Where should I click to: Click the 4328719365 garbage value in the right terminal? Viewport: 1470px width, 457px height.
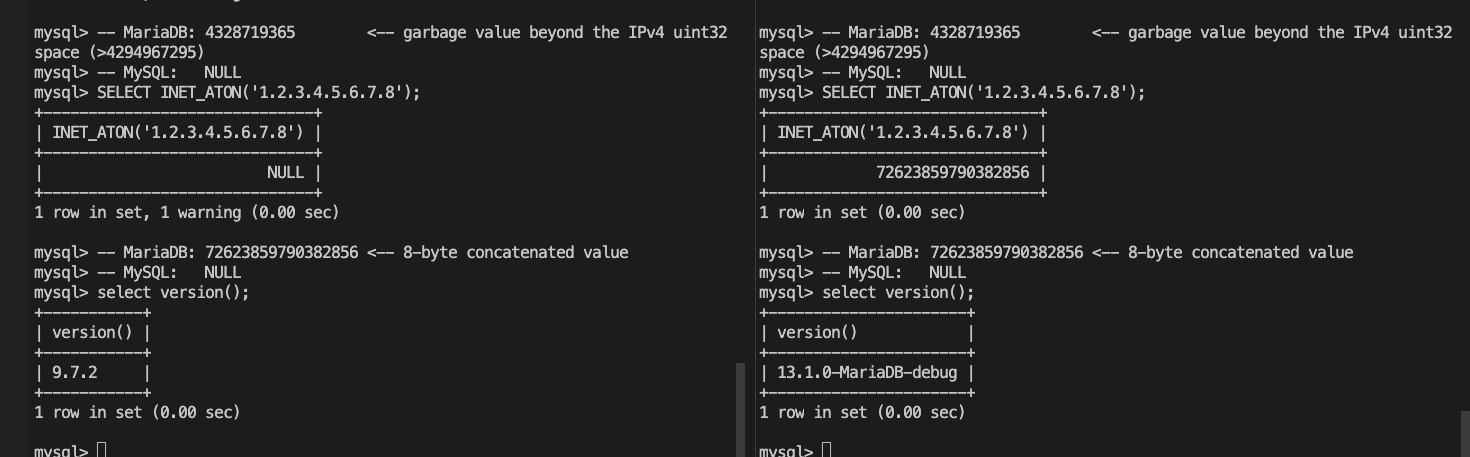point(975,32)
